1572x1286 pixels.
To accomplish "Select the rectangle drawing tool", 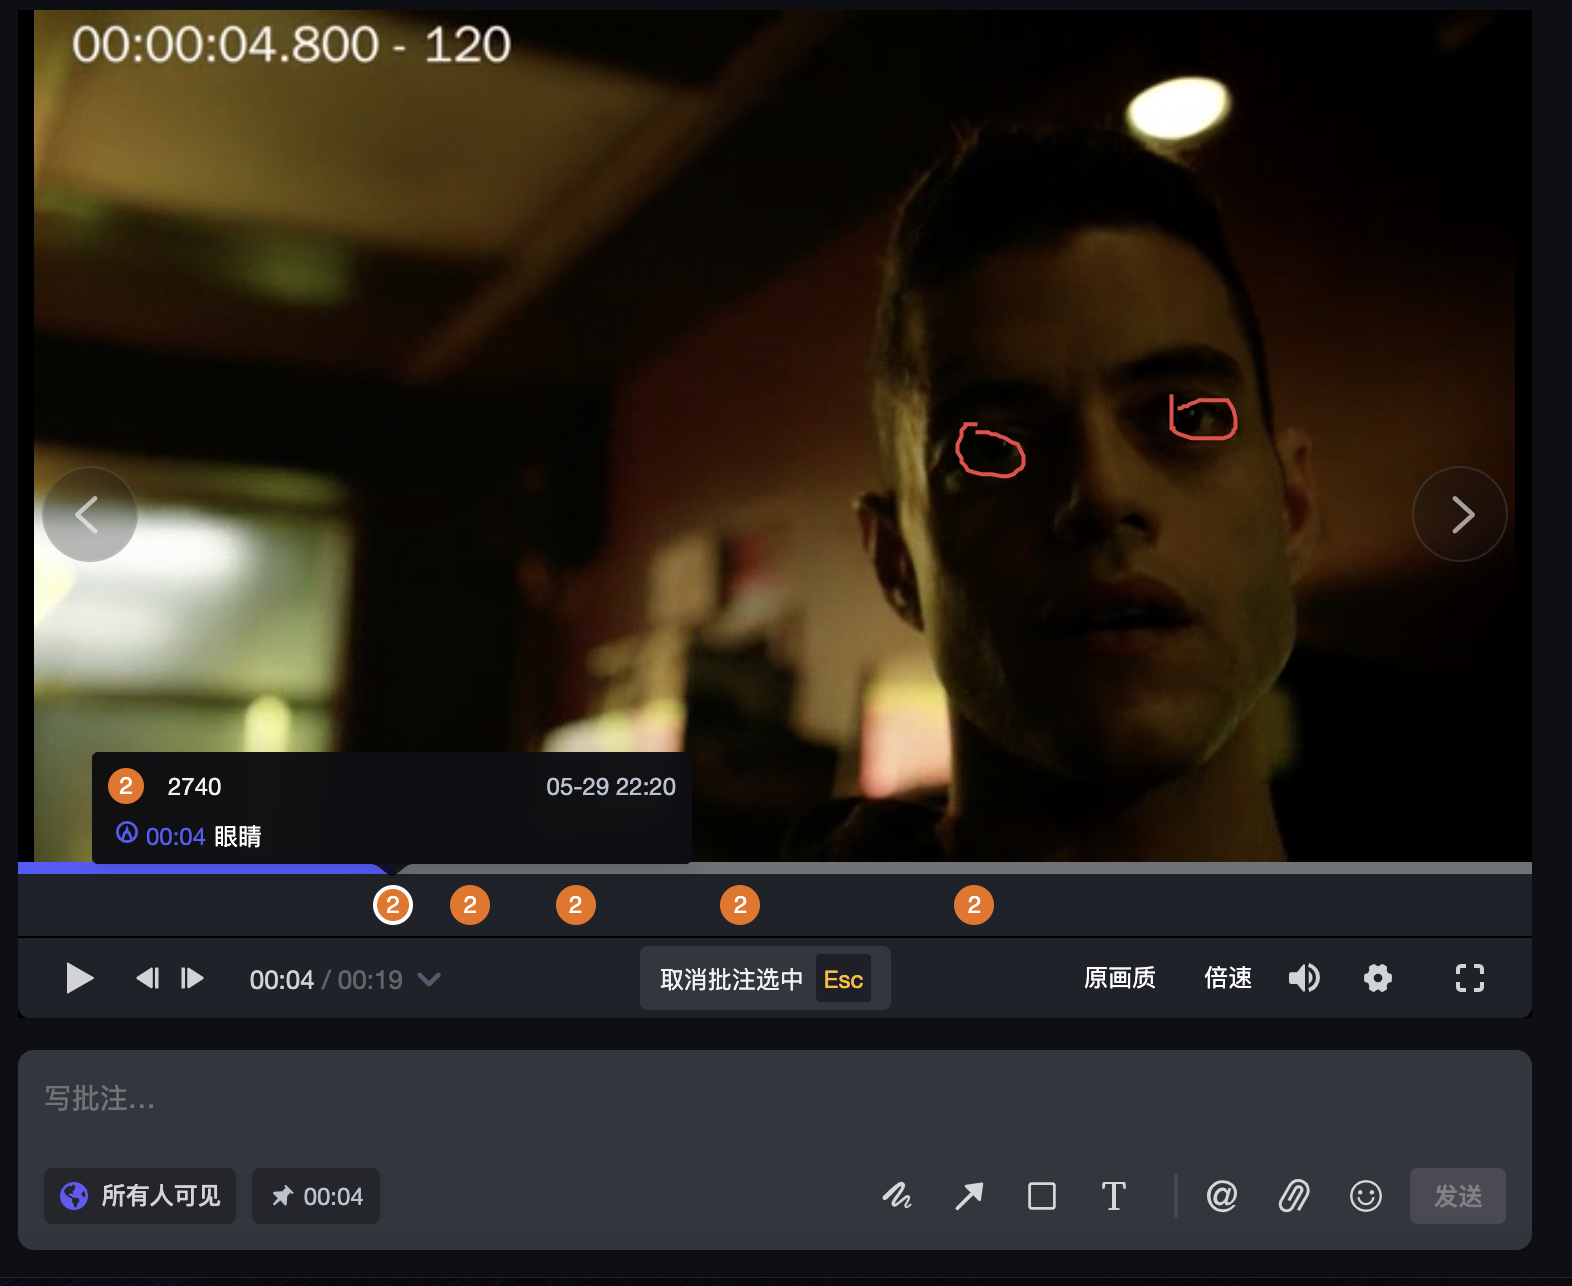I will click(x=1042, y=1196).
